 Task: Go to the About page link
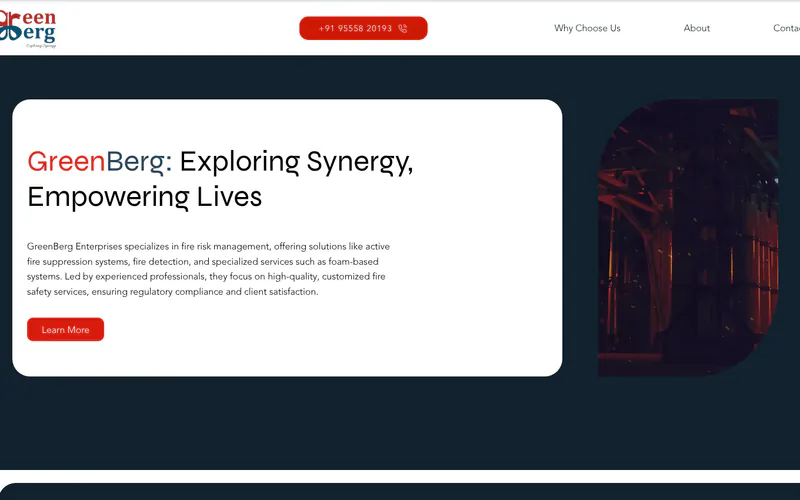pos(696,28)
